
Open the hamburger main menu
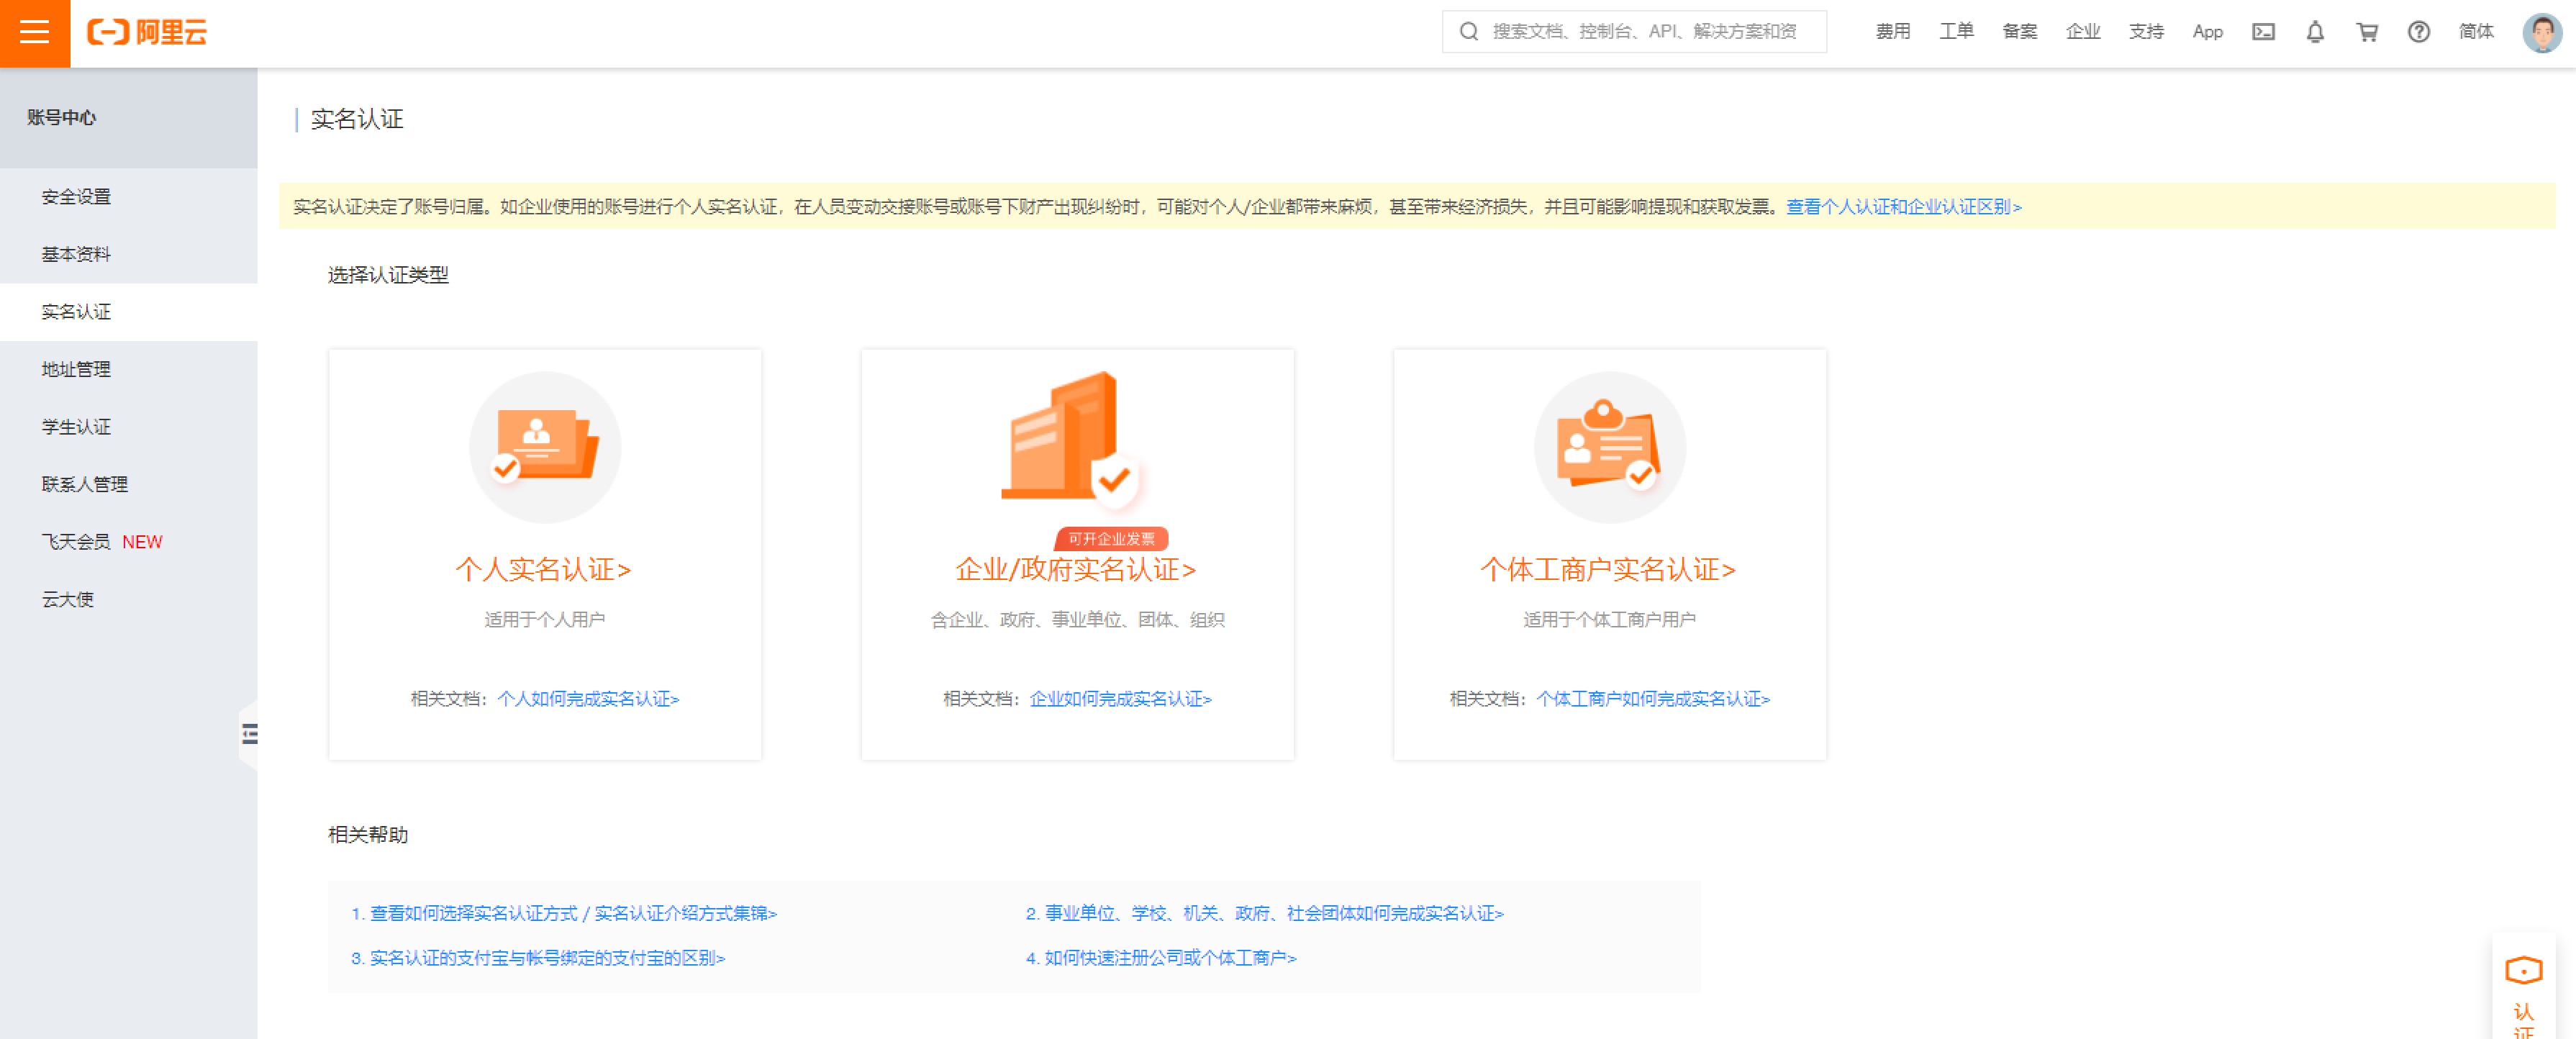coord(34,33)
